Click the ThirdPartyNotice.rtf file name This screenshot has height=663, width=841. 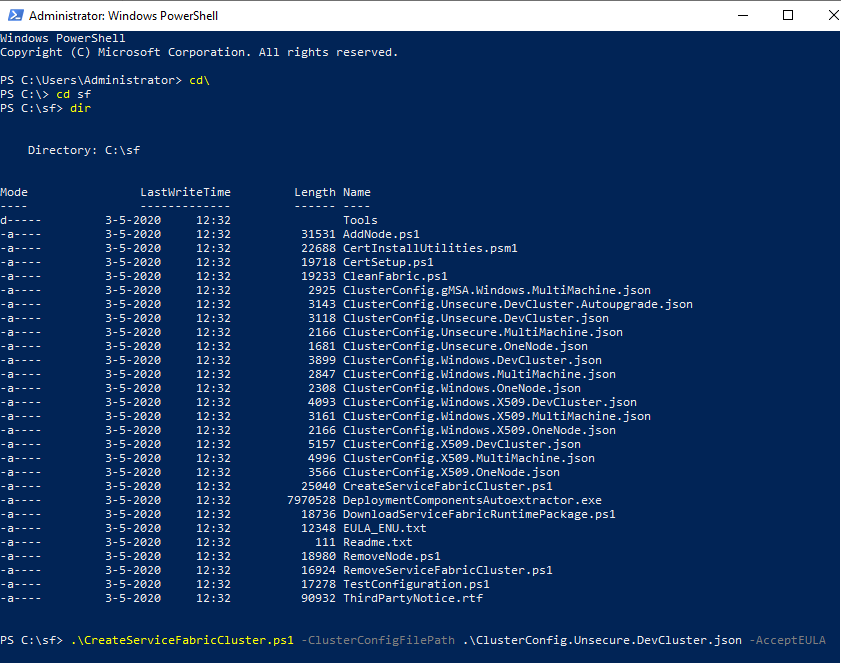click(x=412, y=598)
